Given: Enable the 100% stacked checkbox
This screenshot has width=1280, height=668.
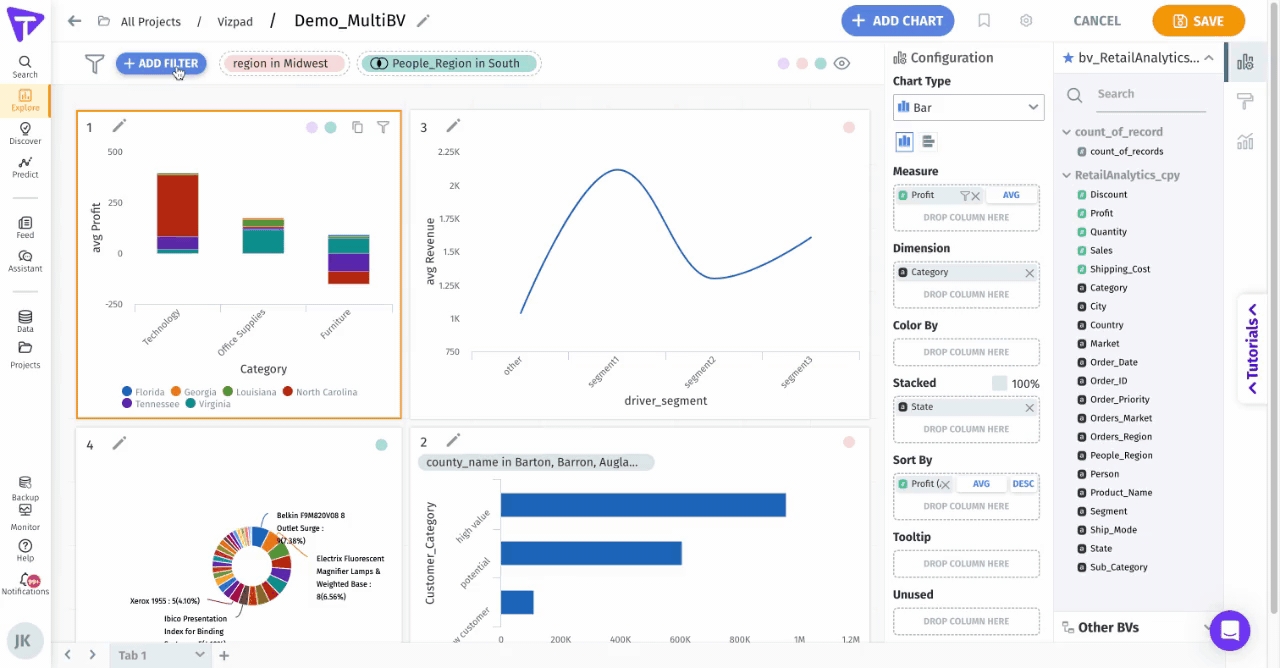Looking at the screenshot, I should [x=999, y=383].
